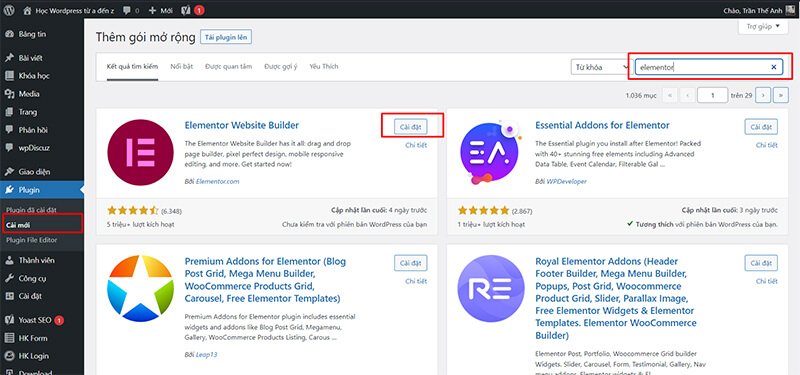Open Elementor.com author link
This screenshot has height=375, width=800.
point(217,181)
